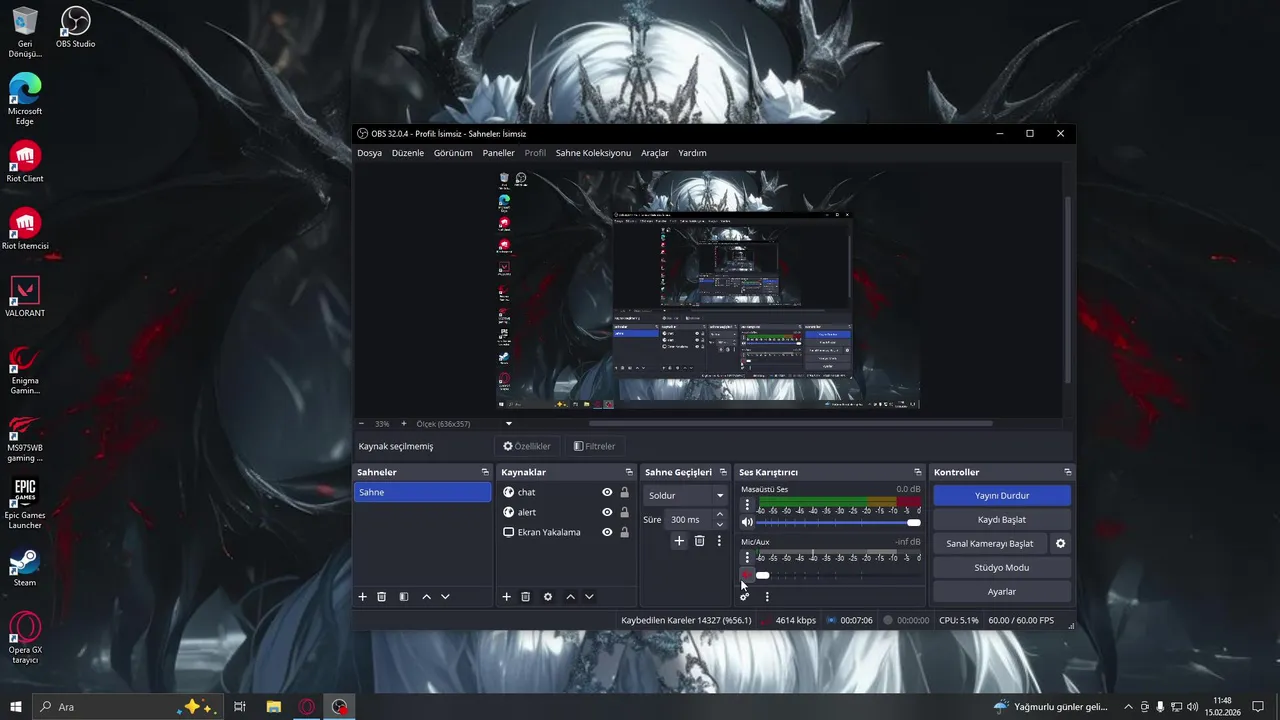Viewport: 1280px width, 720px height.
Task: Select the Ekran Yakalama source row
Action: click(x=567, y=532)
